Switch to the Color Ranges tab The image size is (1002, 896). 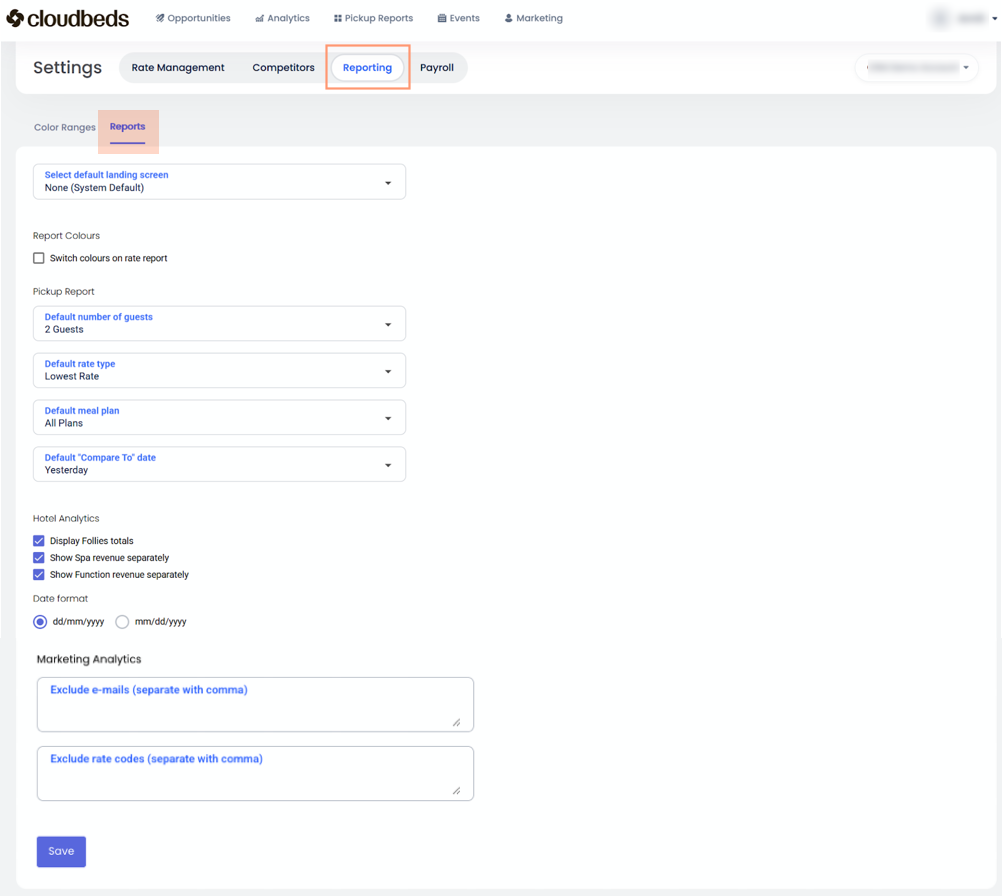(65, 128)
